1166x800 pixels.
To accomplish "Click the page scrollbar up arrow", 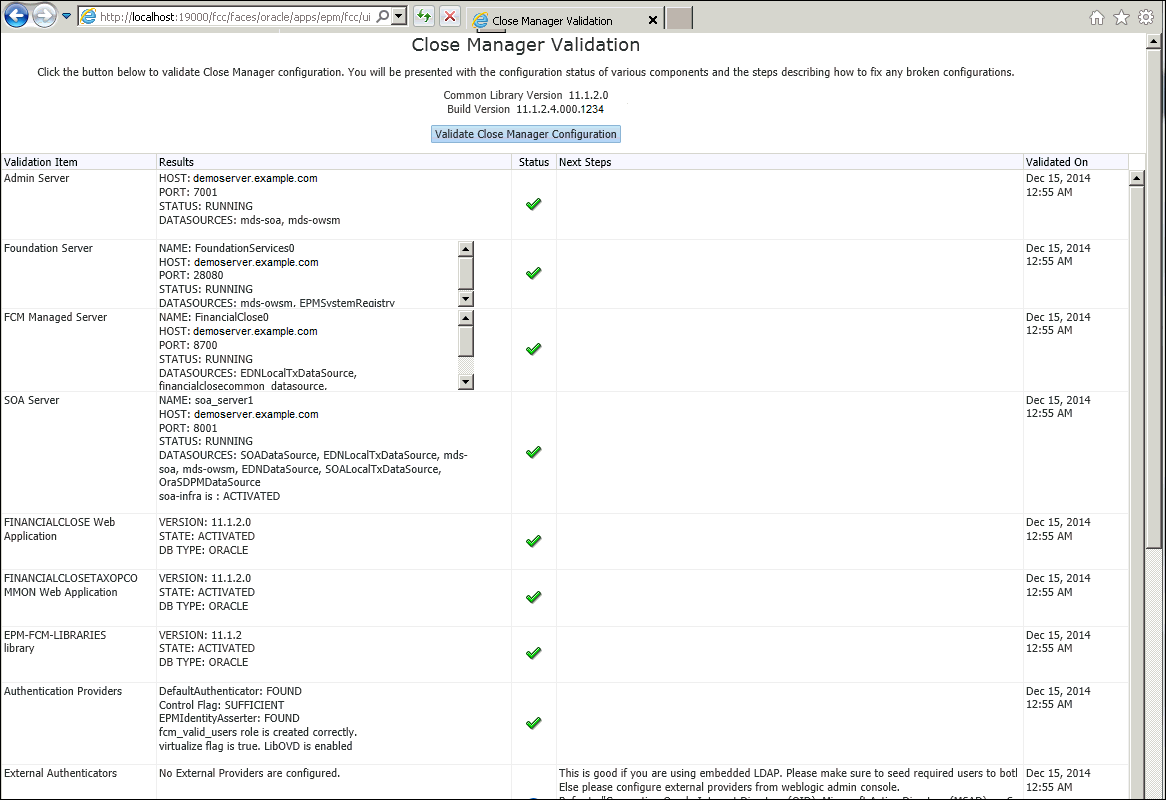I will [x=1153, y=42].
